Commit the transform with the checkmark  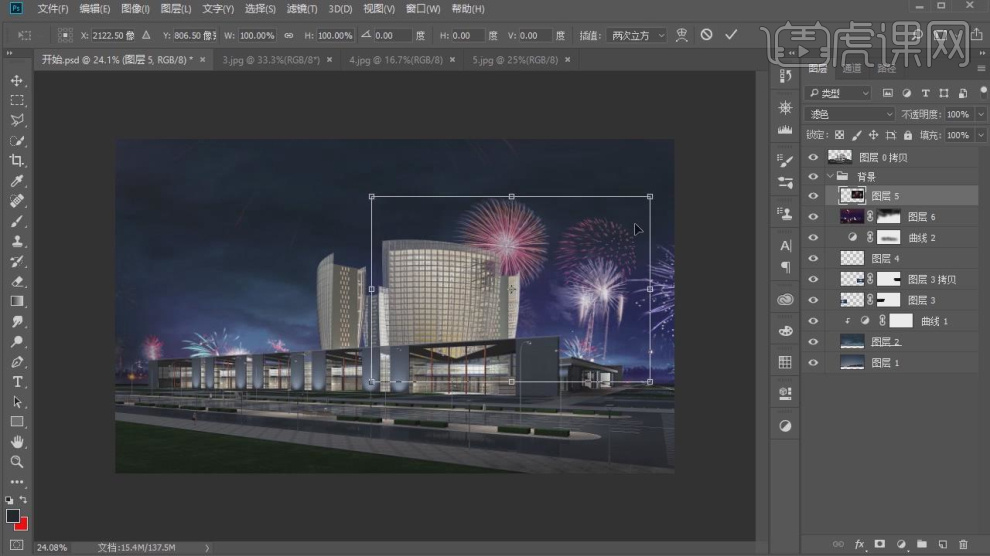pyautogui.click(x=731, y=35)
